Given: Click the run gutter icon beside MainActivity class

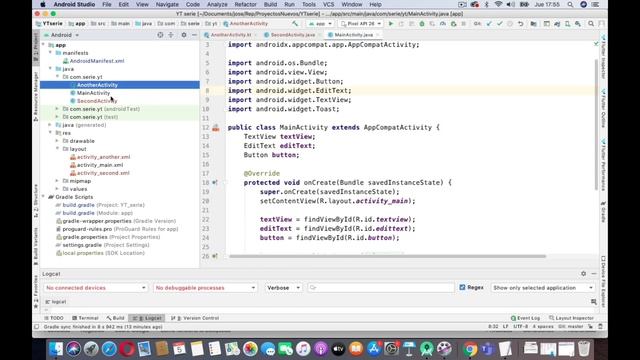Looking at the screenshot, I should pyautogui.click(x=216, y=128).
